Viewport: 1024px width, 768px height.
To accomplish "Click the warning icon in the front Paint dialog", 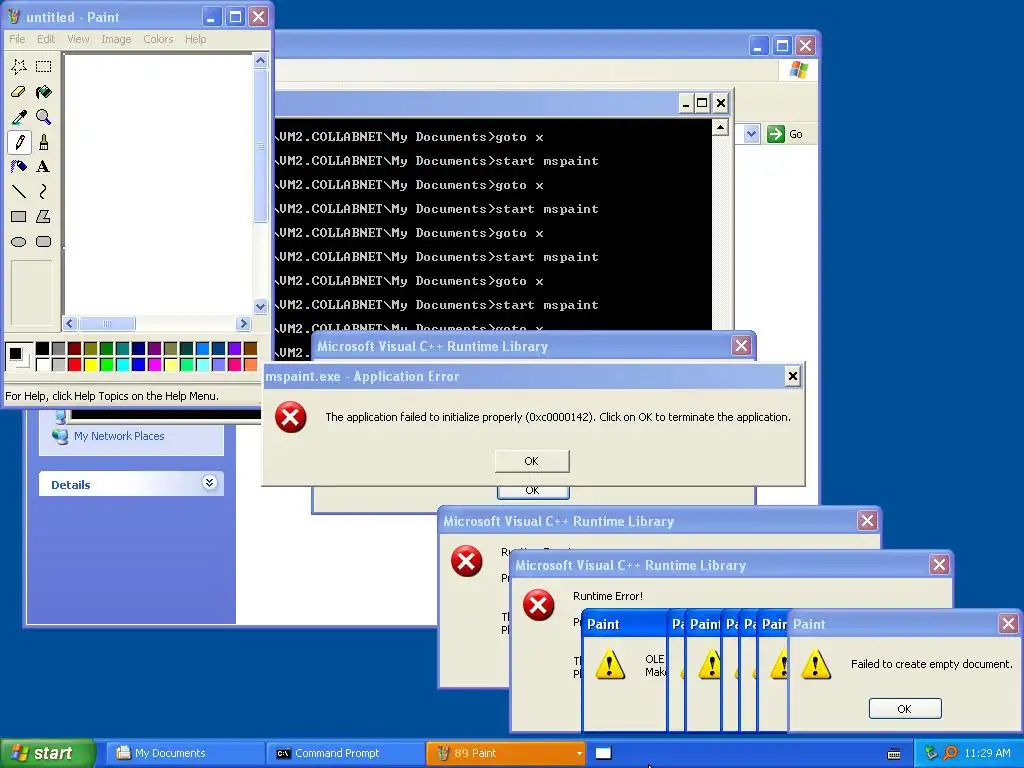I will 815,665.
